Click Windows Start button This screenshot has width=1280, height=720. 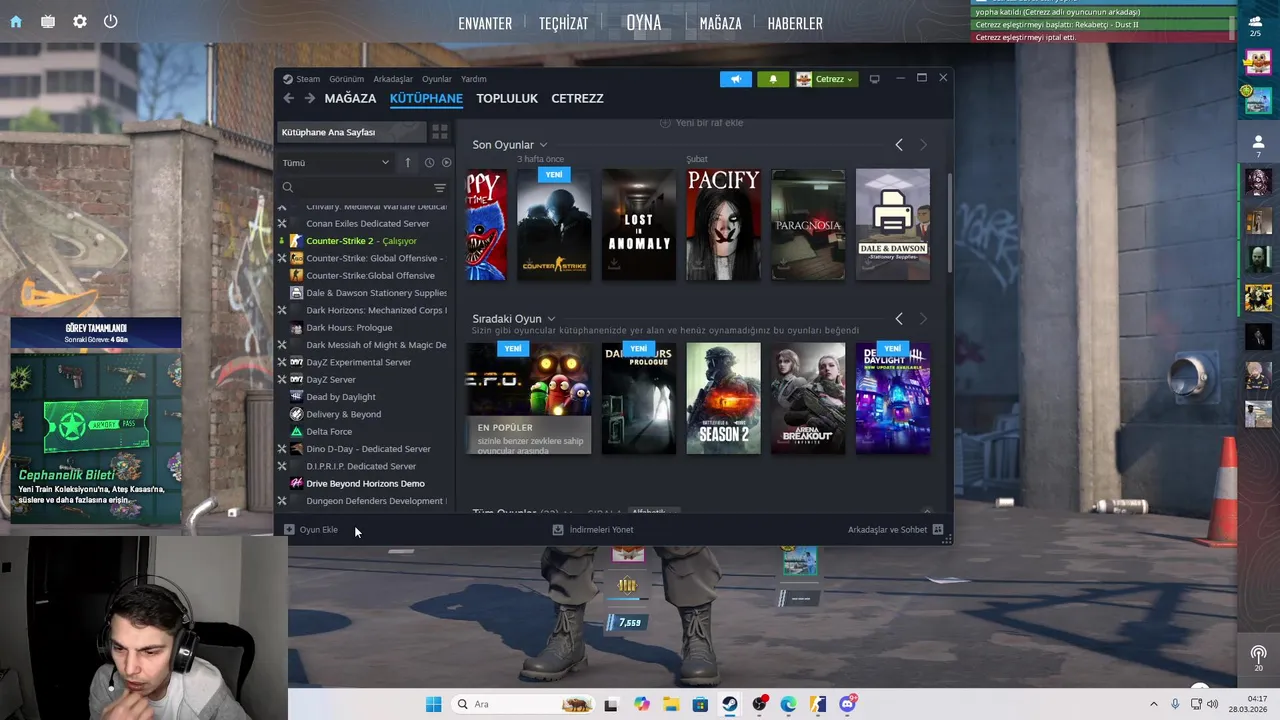(433, 704)
